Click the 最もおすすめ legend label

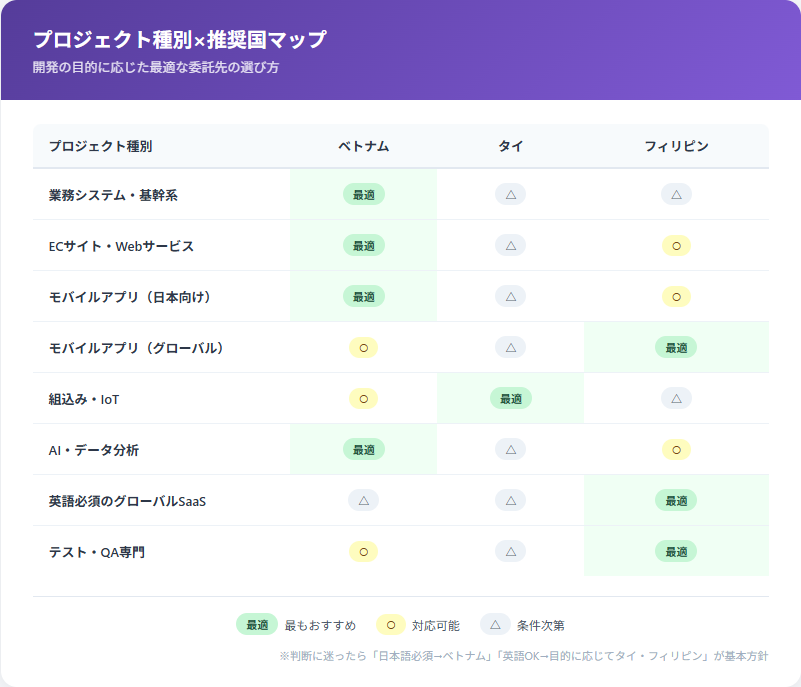click(x=320, y=624)
